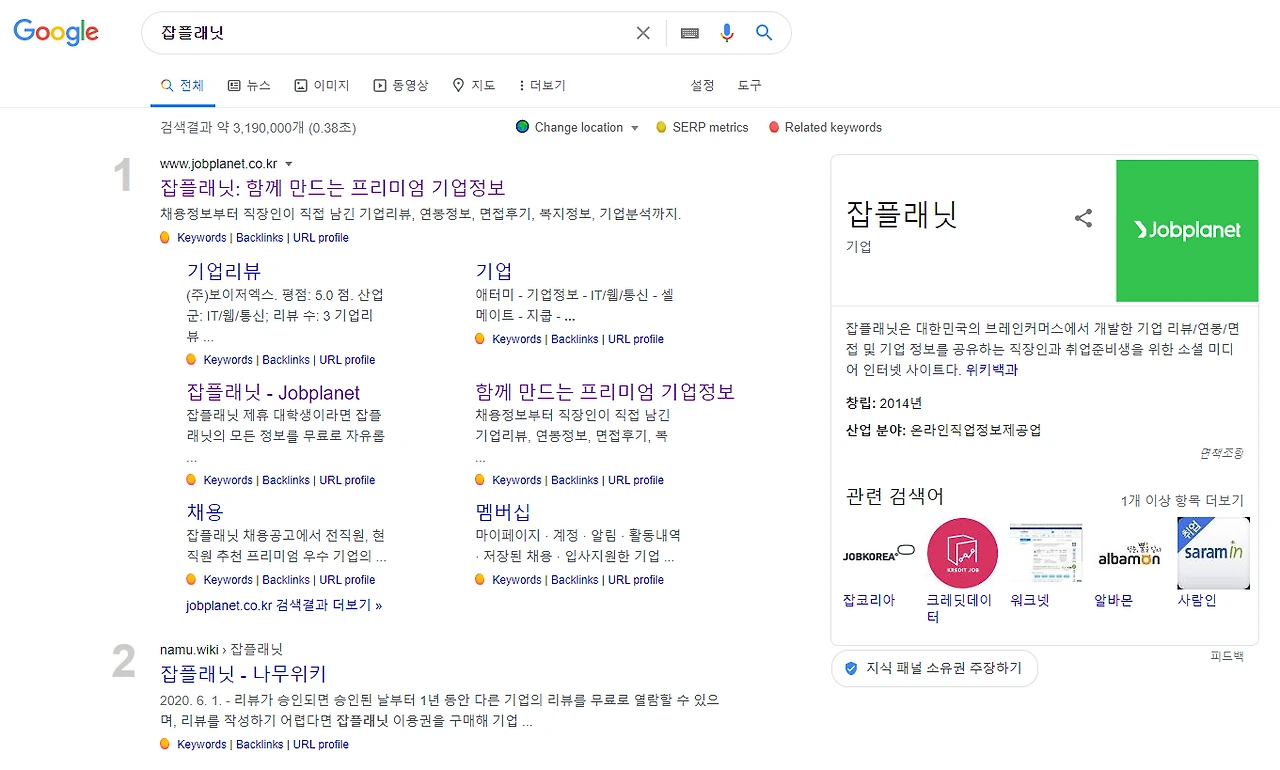This screenshot has width=1280, height=770.
Task: Switch to the 지도 tab
Action: (x=474, y=86)
